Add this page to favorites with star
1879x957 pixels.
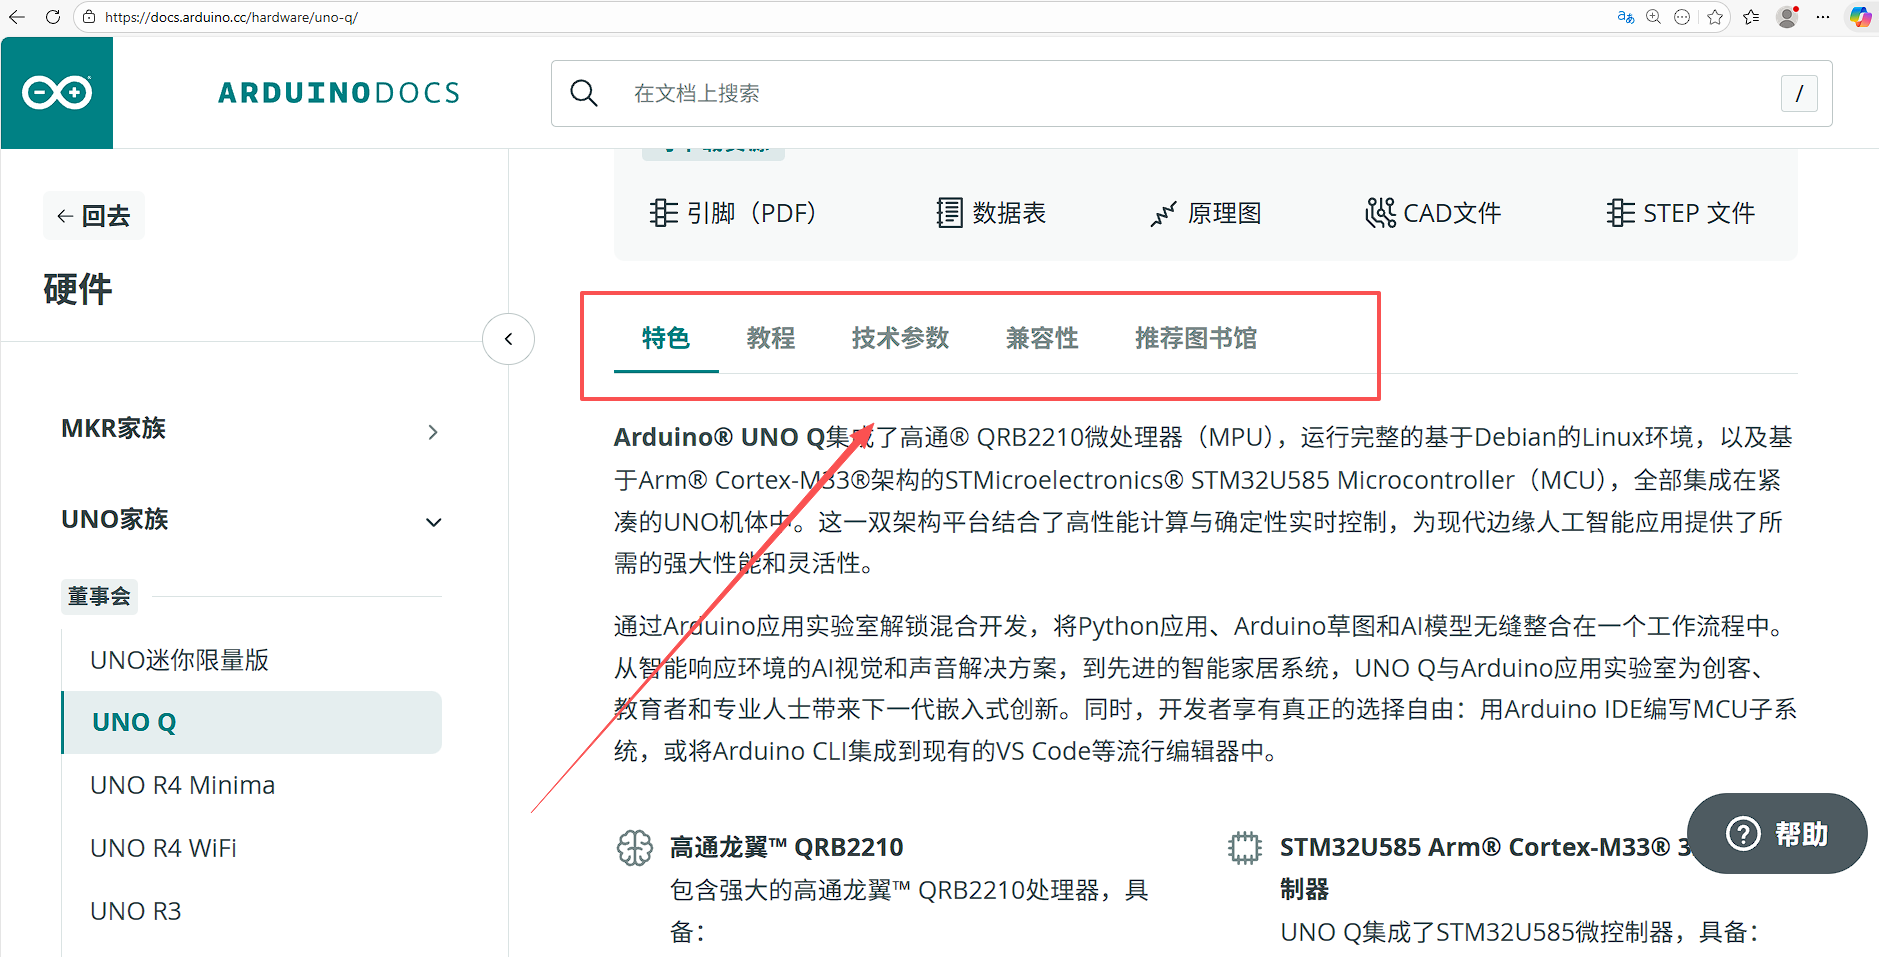click(x=1716, y=17)
